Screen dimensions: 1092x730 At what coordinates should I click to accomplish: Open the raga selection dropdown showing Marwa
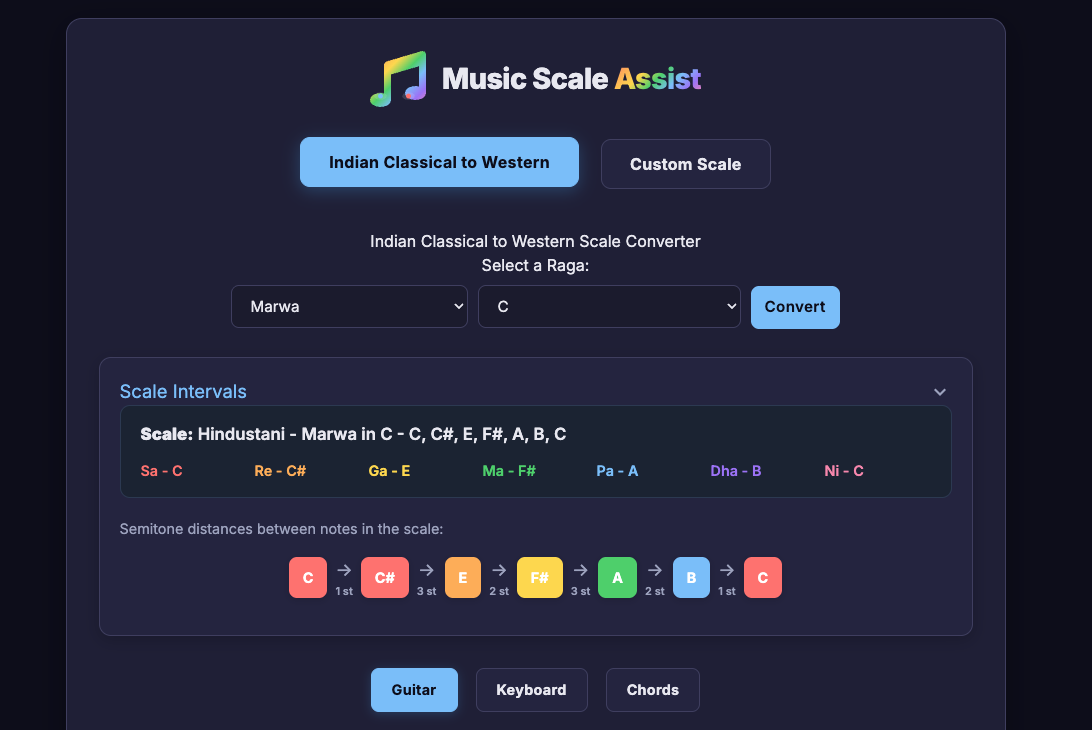[349, 306]
